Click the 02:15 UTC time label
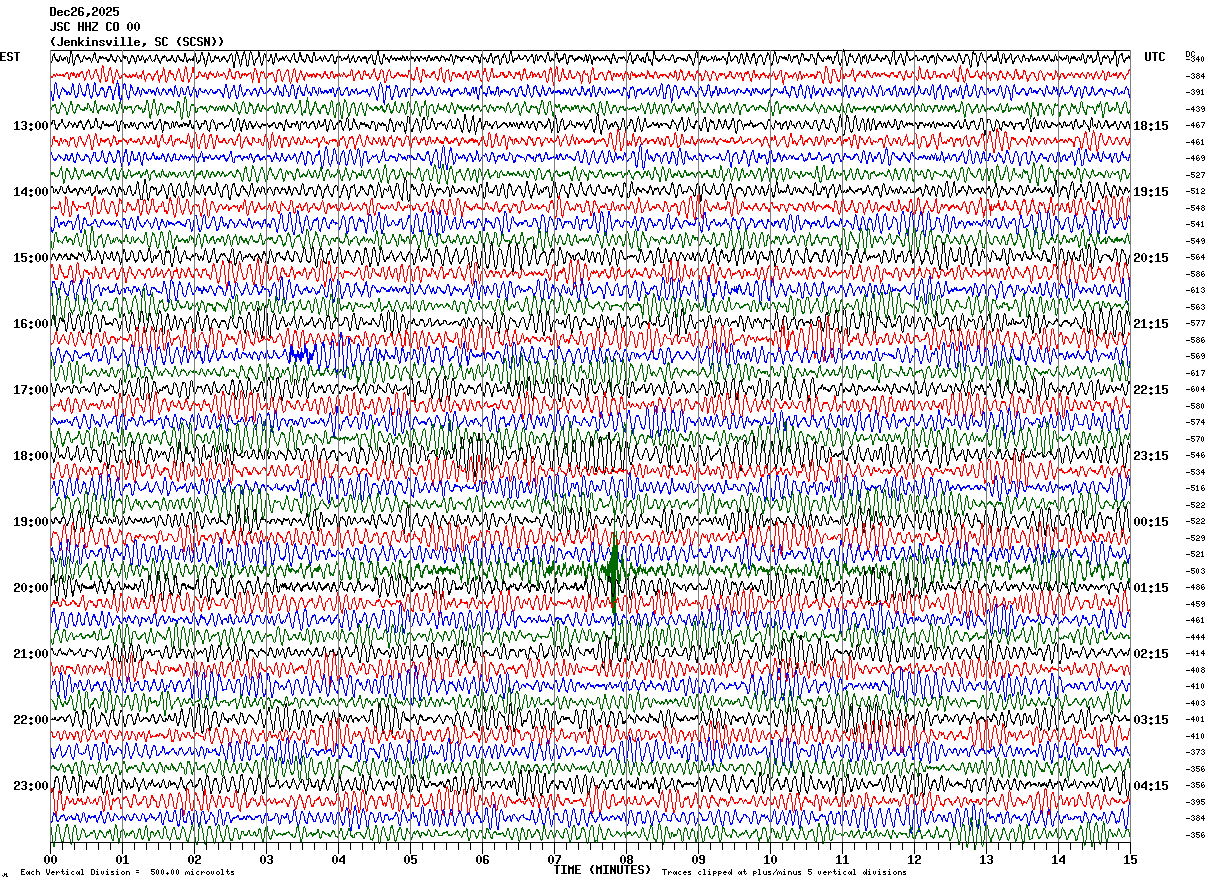 (x=1151, y=654)
